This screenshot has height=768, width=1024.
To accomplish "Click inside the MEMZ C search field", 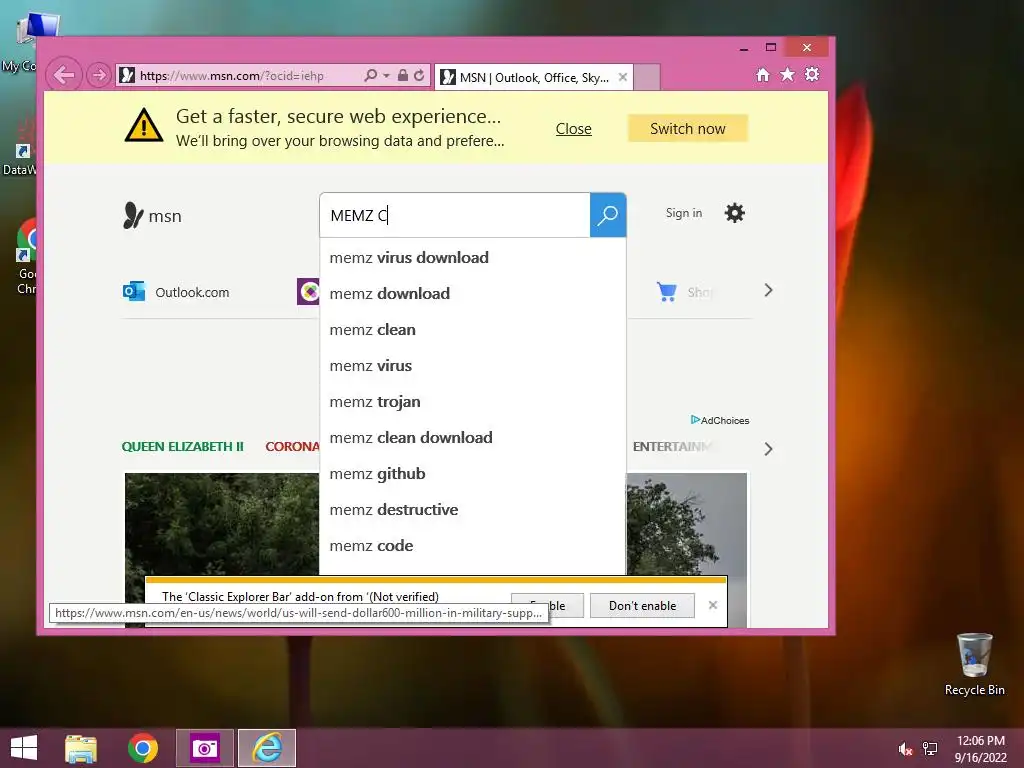I will tap(455, 215).
